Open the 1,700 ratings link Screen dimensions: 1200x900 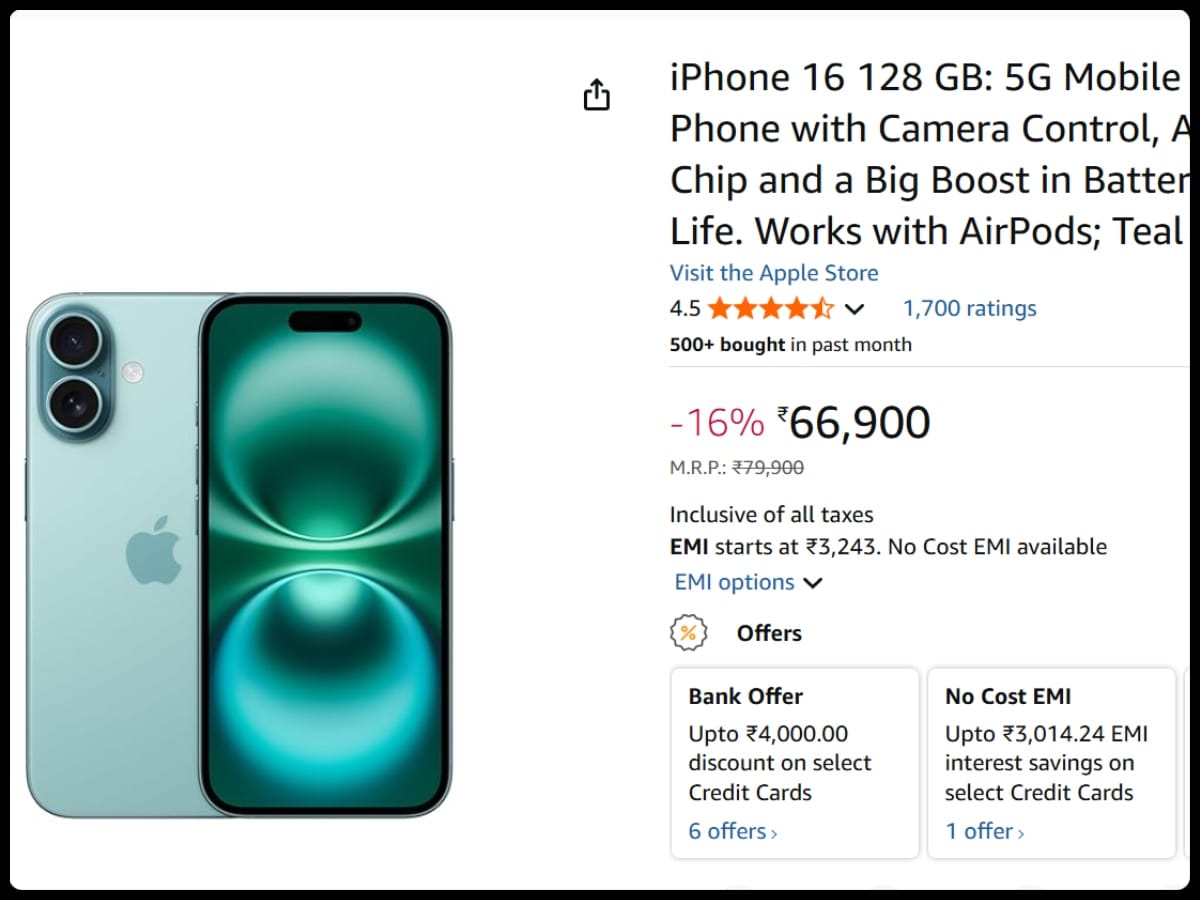[x=969, y=308]
